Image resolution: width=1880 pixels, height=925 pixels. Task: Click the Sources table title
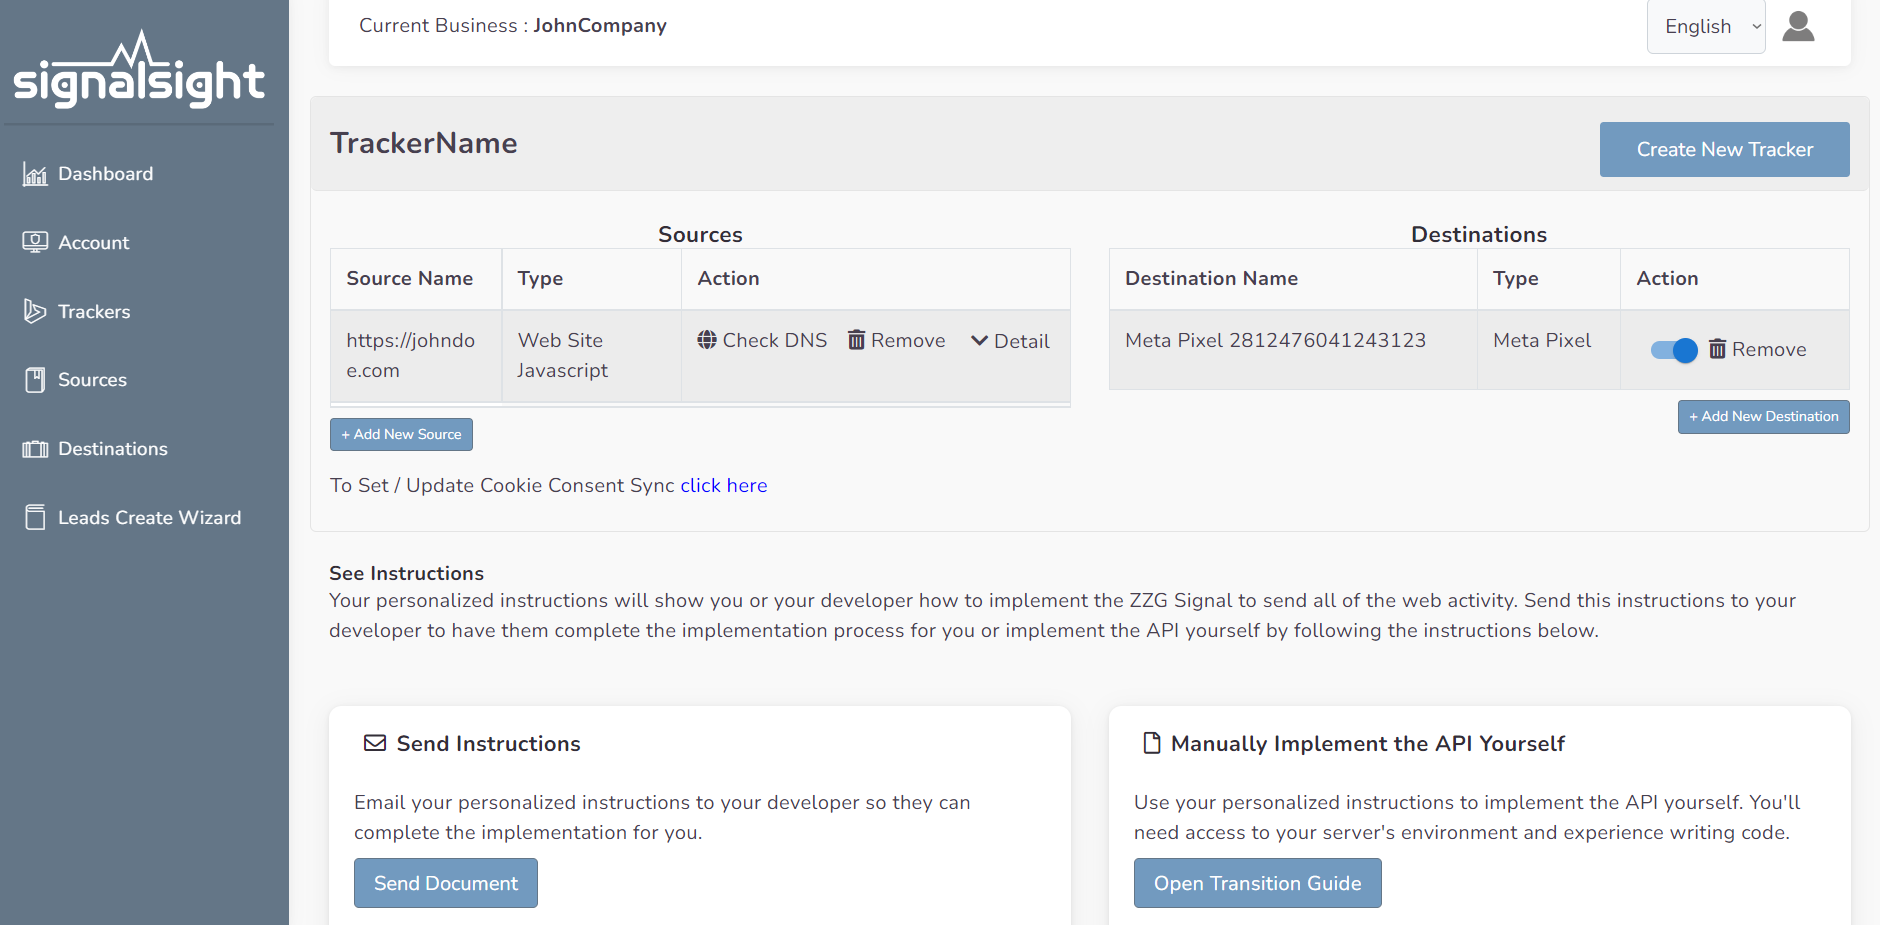(x=700, y=234)
